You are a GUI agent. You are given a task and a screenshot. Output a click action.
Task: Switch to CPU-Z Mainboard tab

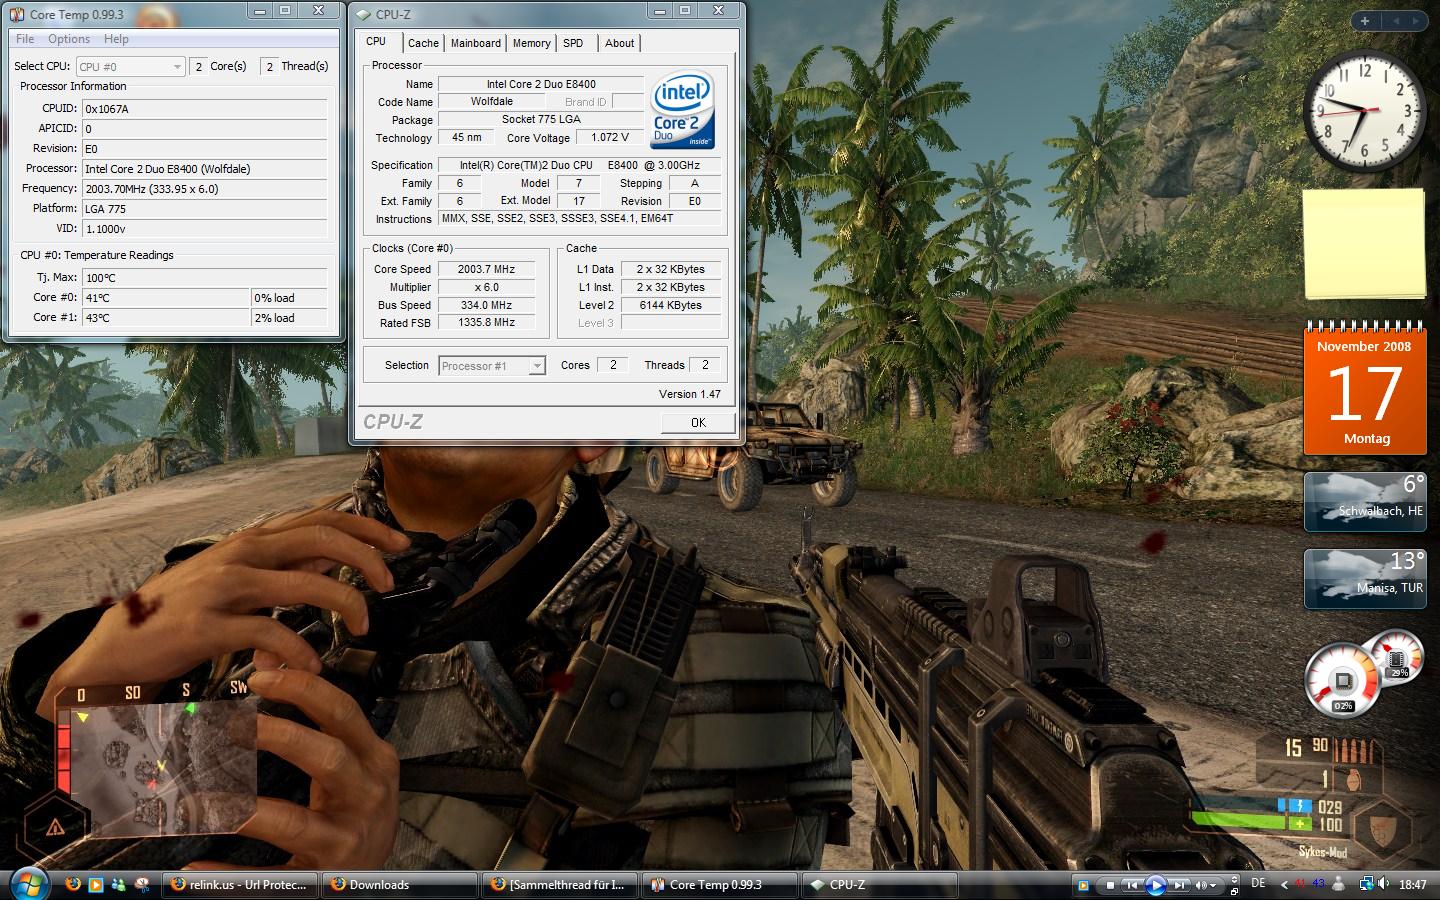pos(476,43)
